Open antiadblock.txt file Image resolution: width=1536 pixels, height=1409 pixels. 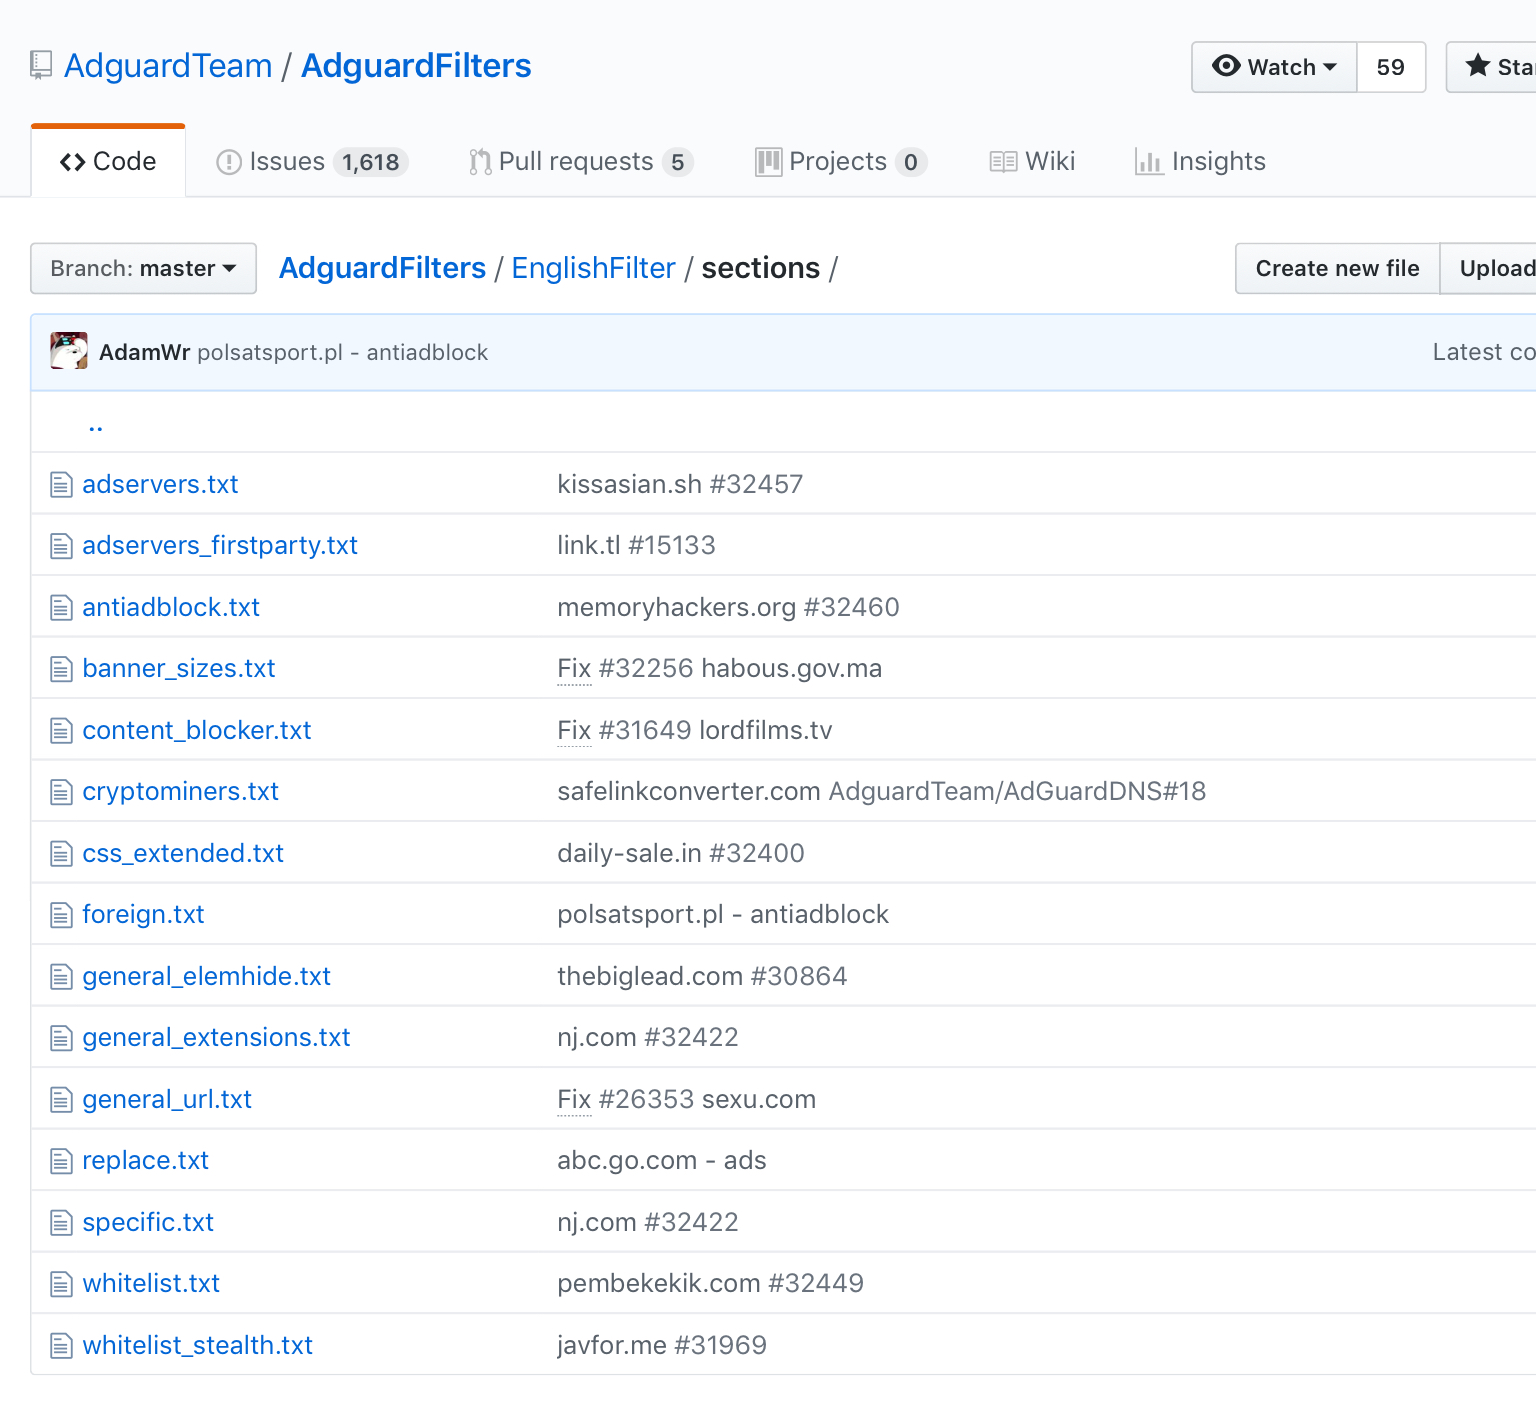[x=171, y=608]
